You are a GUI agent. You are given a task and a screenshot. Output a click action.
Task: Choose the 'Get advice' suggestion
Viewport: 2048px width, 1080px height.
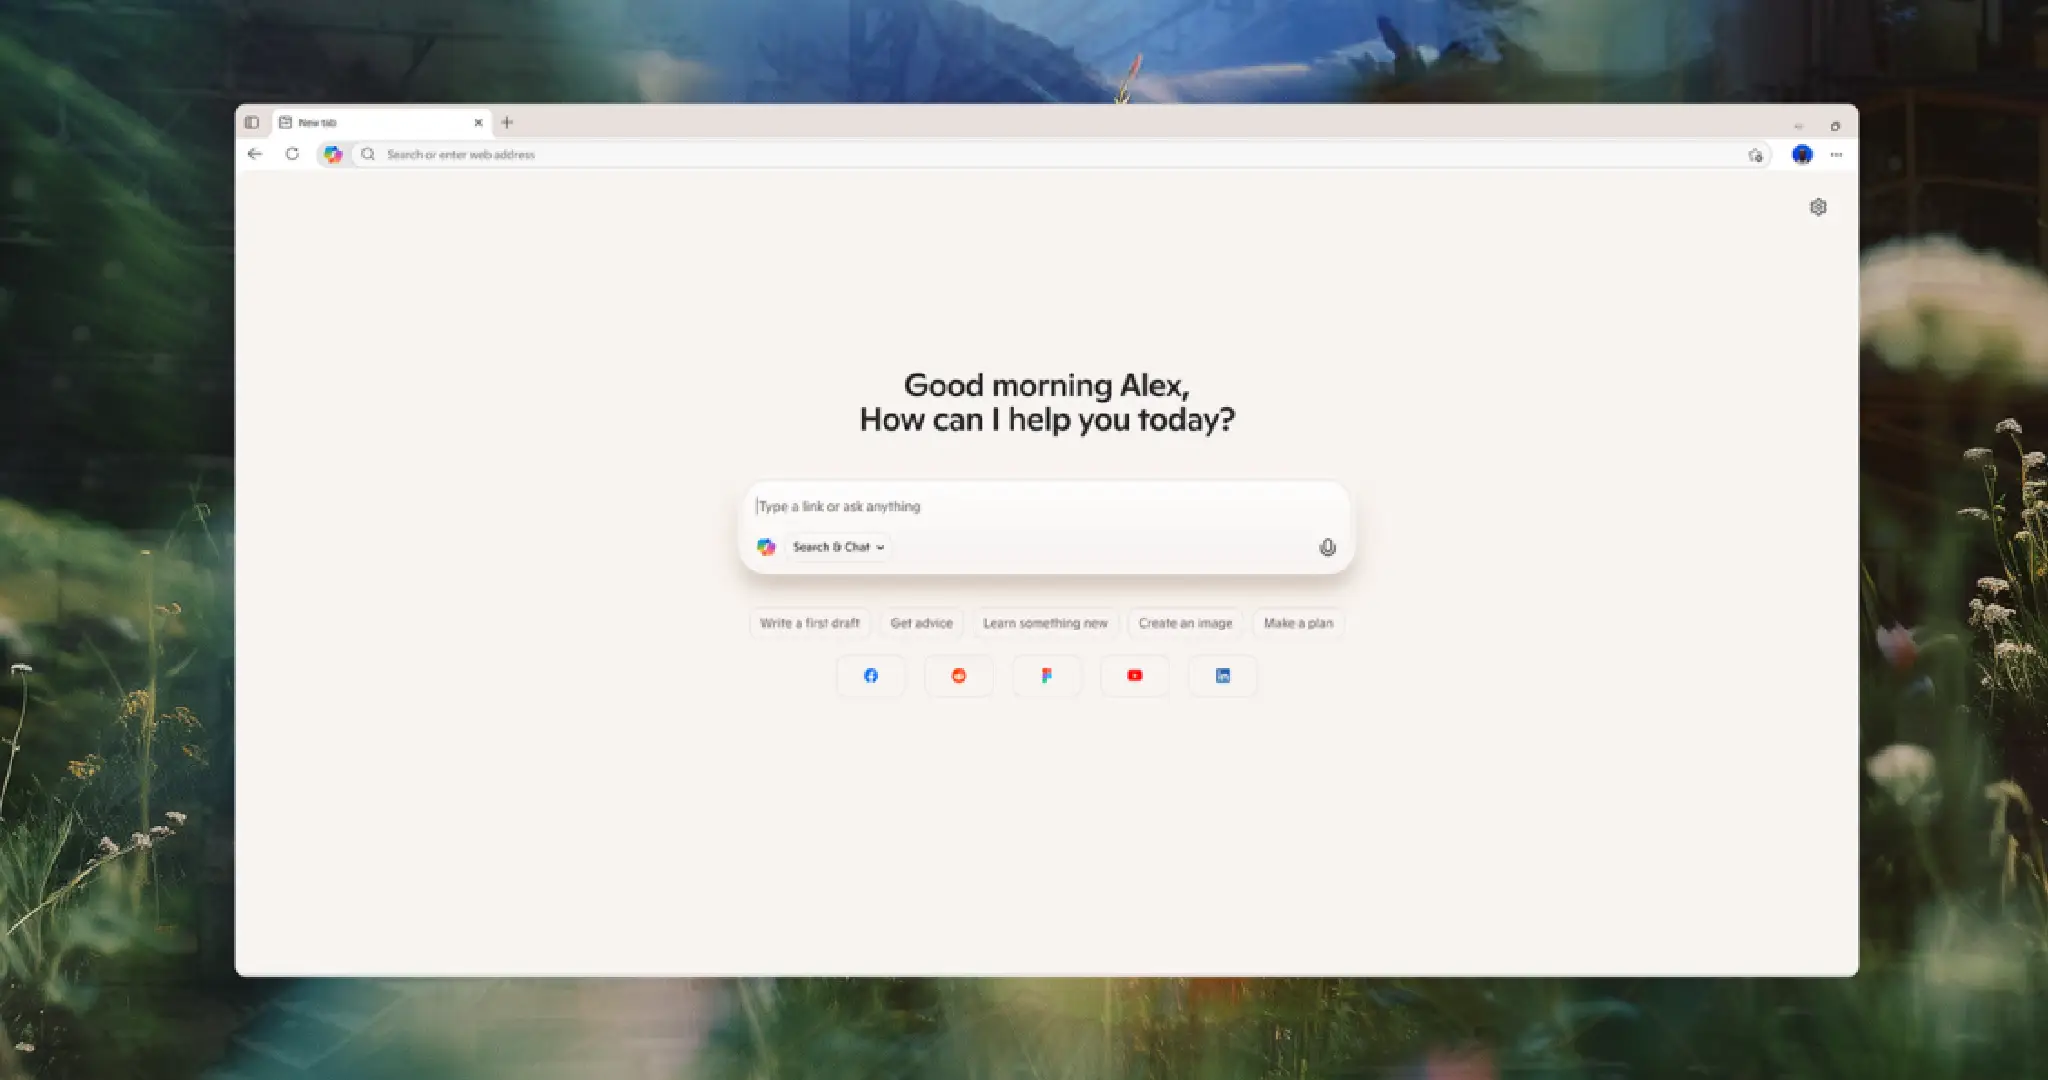click(921, 623)
